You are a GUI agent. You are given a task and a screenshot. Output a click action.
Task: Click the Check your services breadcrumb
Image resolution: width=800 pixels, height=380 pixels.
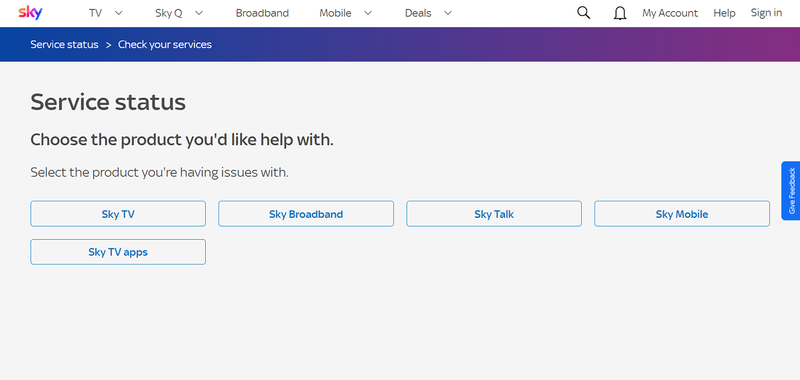coord(165,44)
